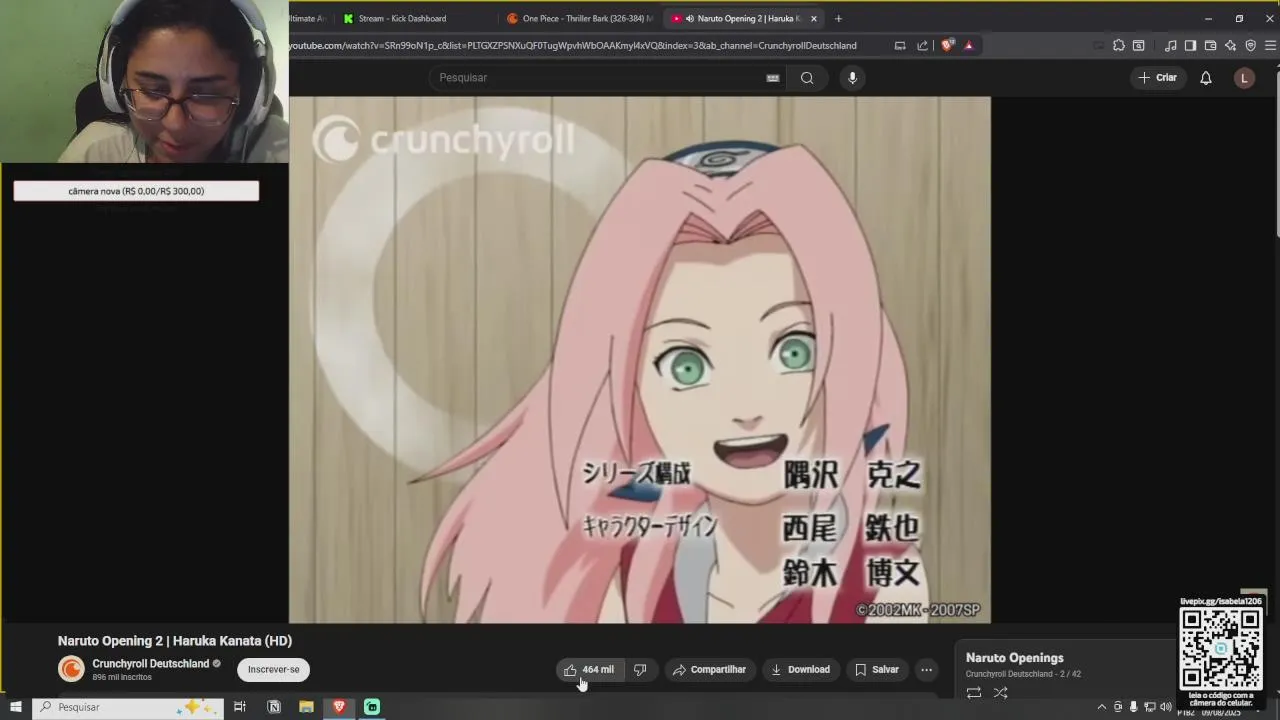Click microphone icon in system tray
This screenshot has width=1280, height=720.
click(1134, 707)
